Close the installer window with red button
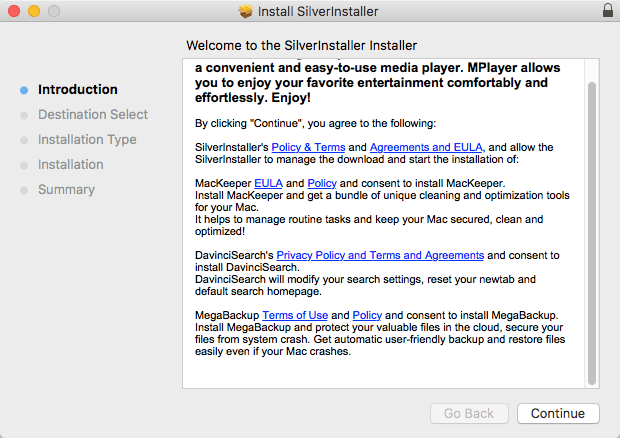This screenshot has height=438, width=620. coord(12,11)
